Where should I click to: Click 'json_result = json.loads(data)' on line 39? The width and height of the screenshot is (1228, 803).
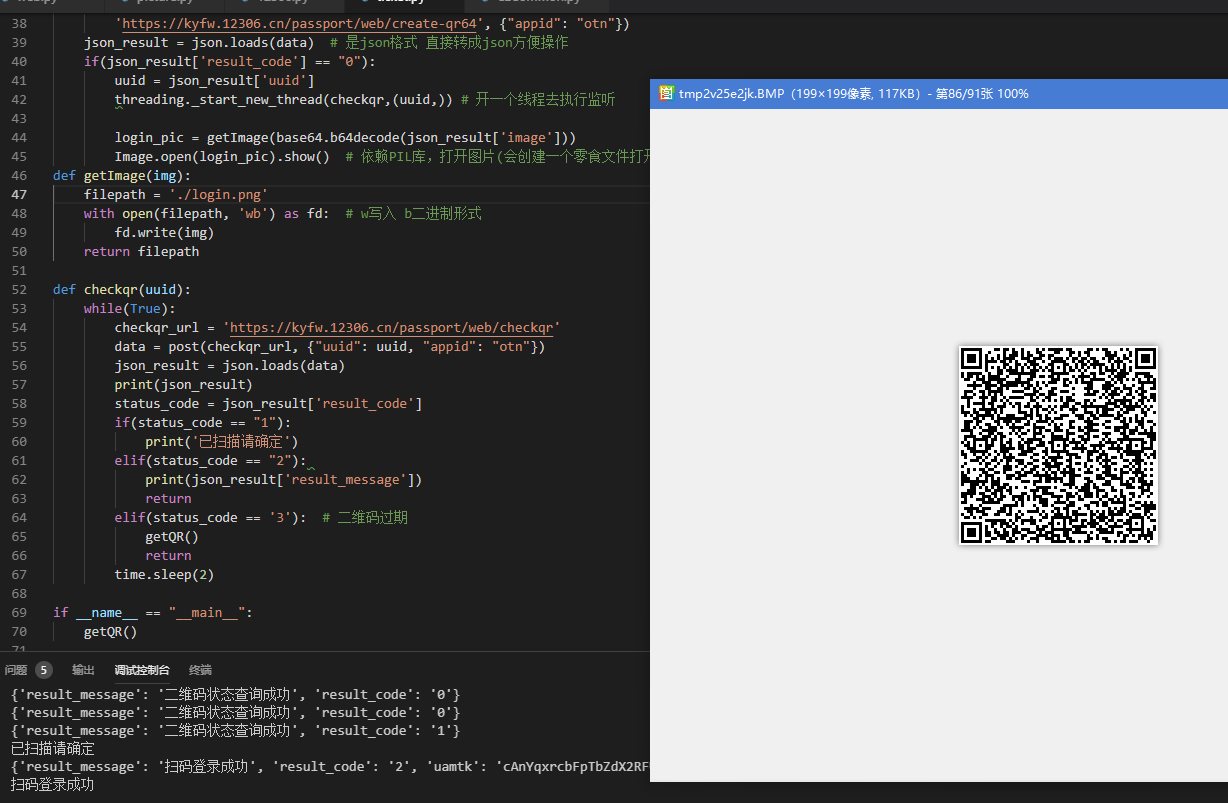pyautogui.click(x=199, y=43)
